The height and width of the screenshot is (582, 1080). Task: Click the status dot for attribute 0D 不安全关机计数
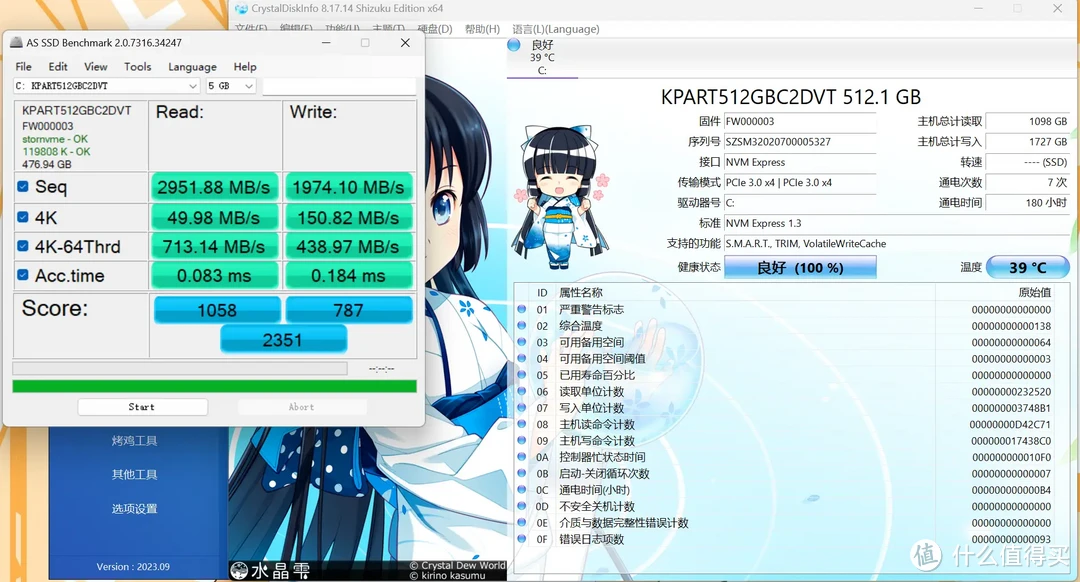(522, 506)
